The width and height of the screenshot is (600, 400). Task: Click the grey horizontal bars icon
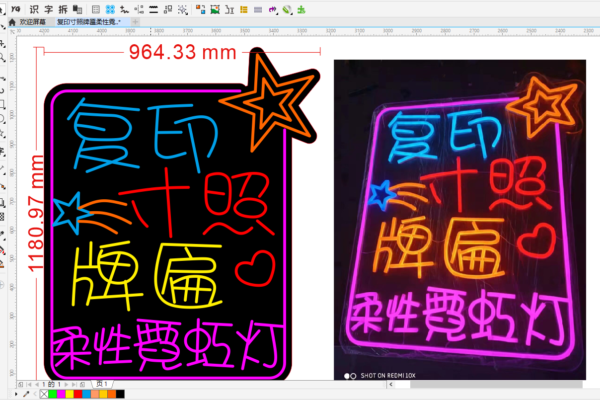point(258,10)
